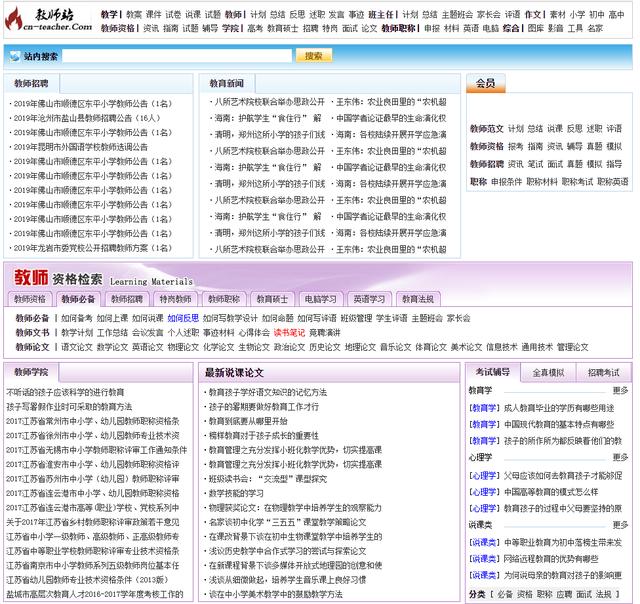Screen dimensions: 640x604
Task: Open 江苏省幼儿园教师专业技术资格条件（2013版）
Action: [87, 580]
